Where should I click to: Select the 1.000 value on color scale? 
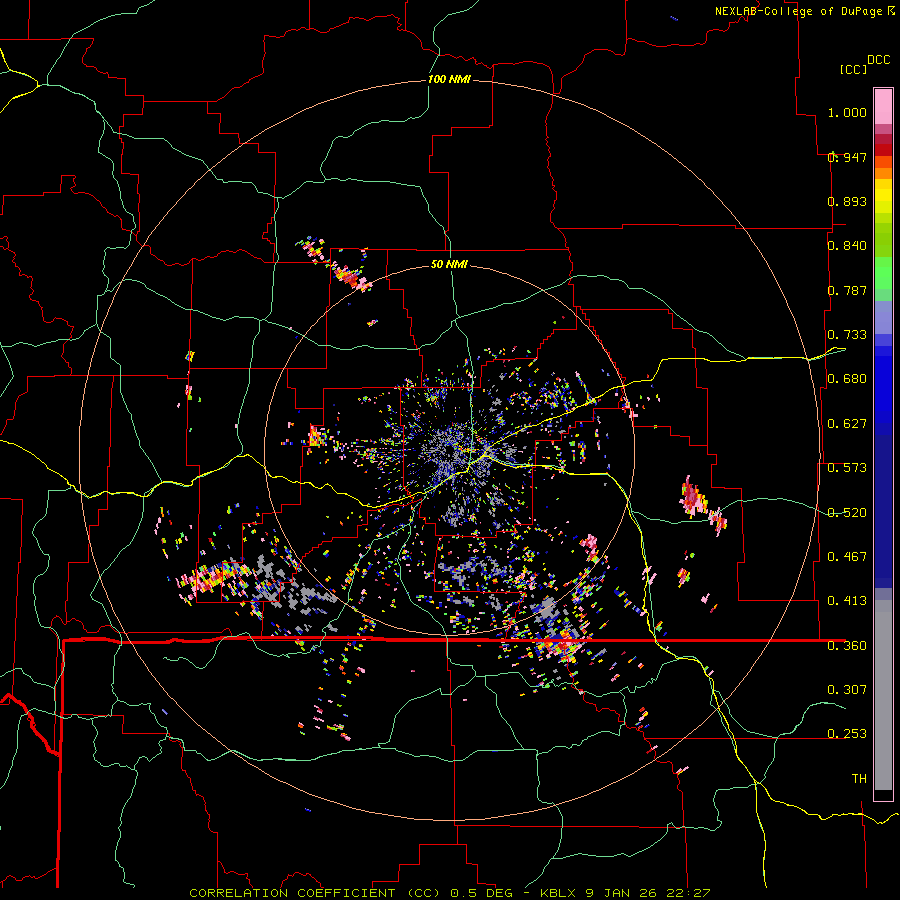click(847, 112)
